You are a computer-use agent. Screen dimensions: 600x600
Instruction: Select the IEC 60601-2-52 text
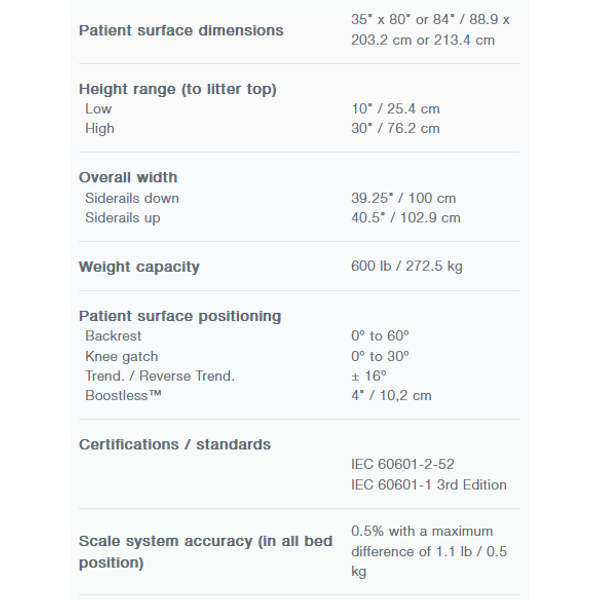tap(403, 465)
